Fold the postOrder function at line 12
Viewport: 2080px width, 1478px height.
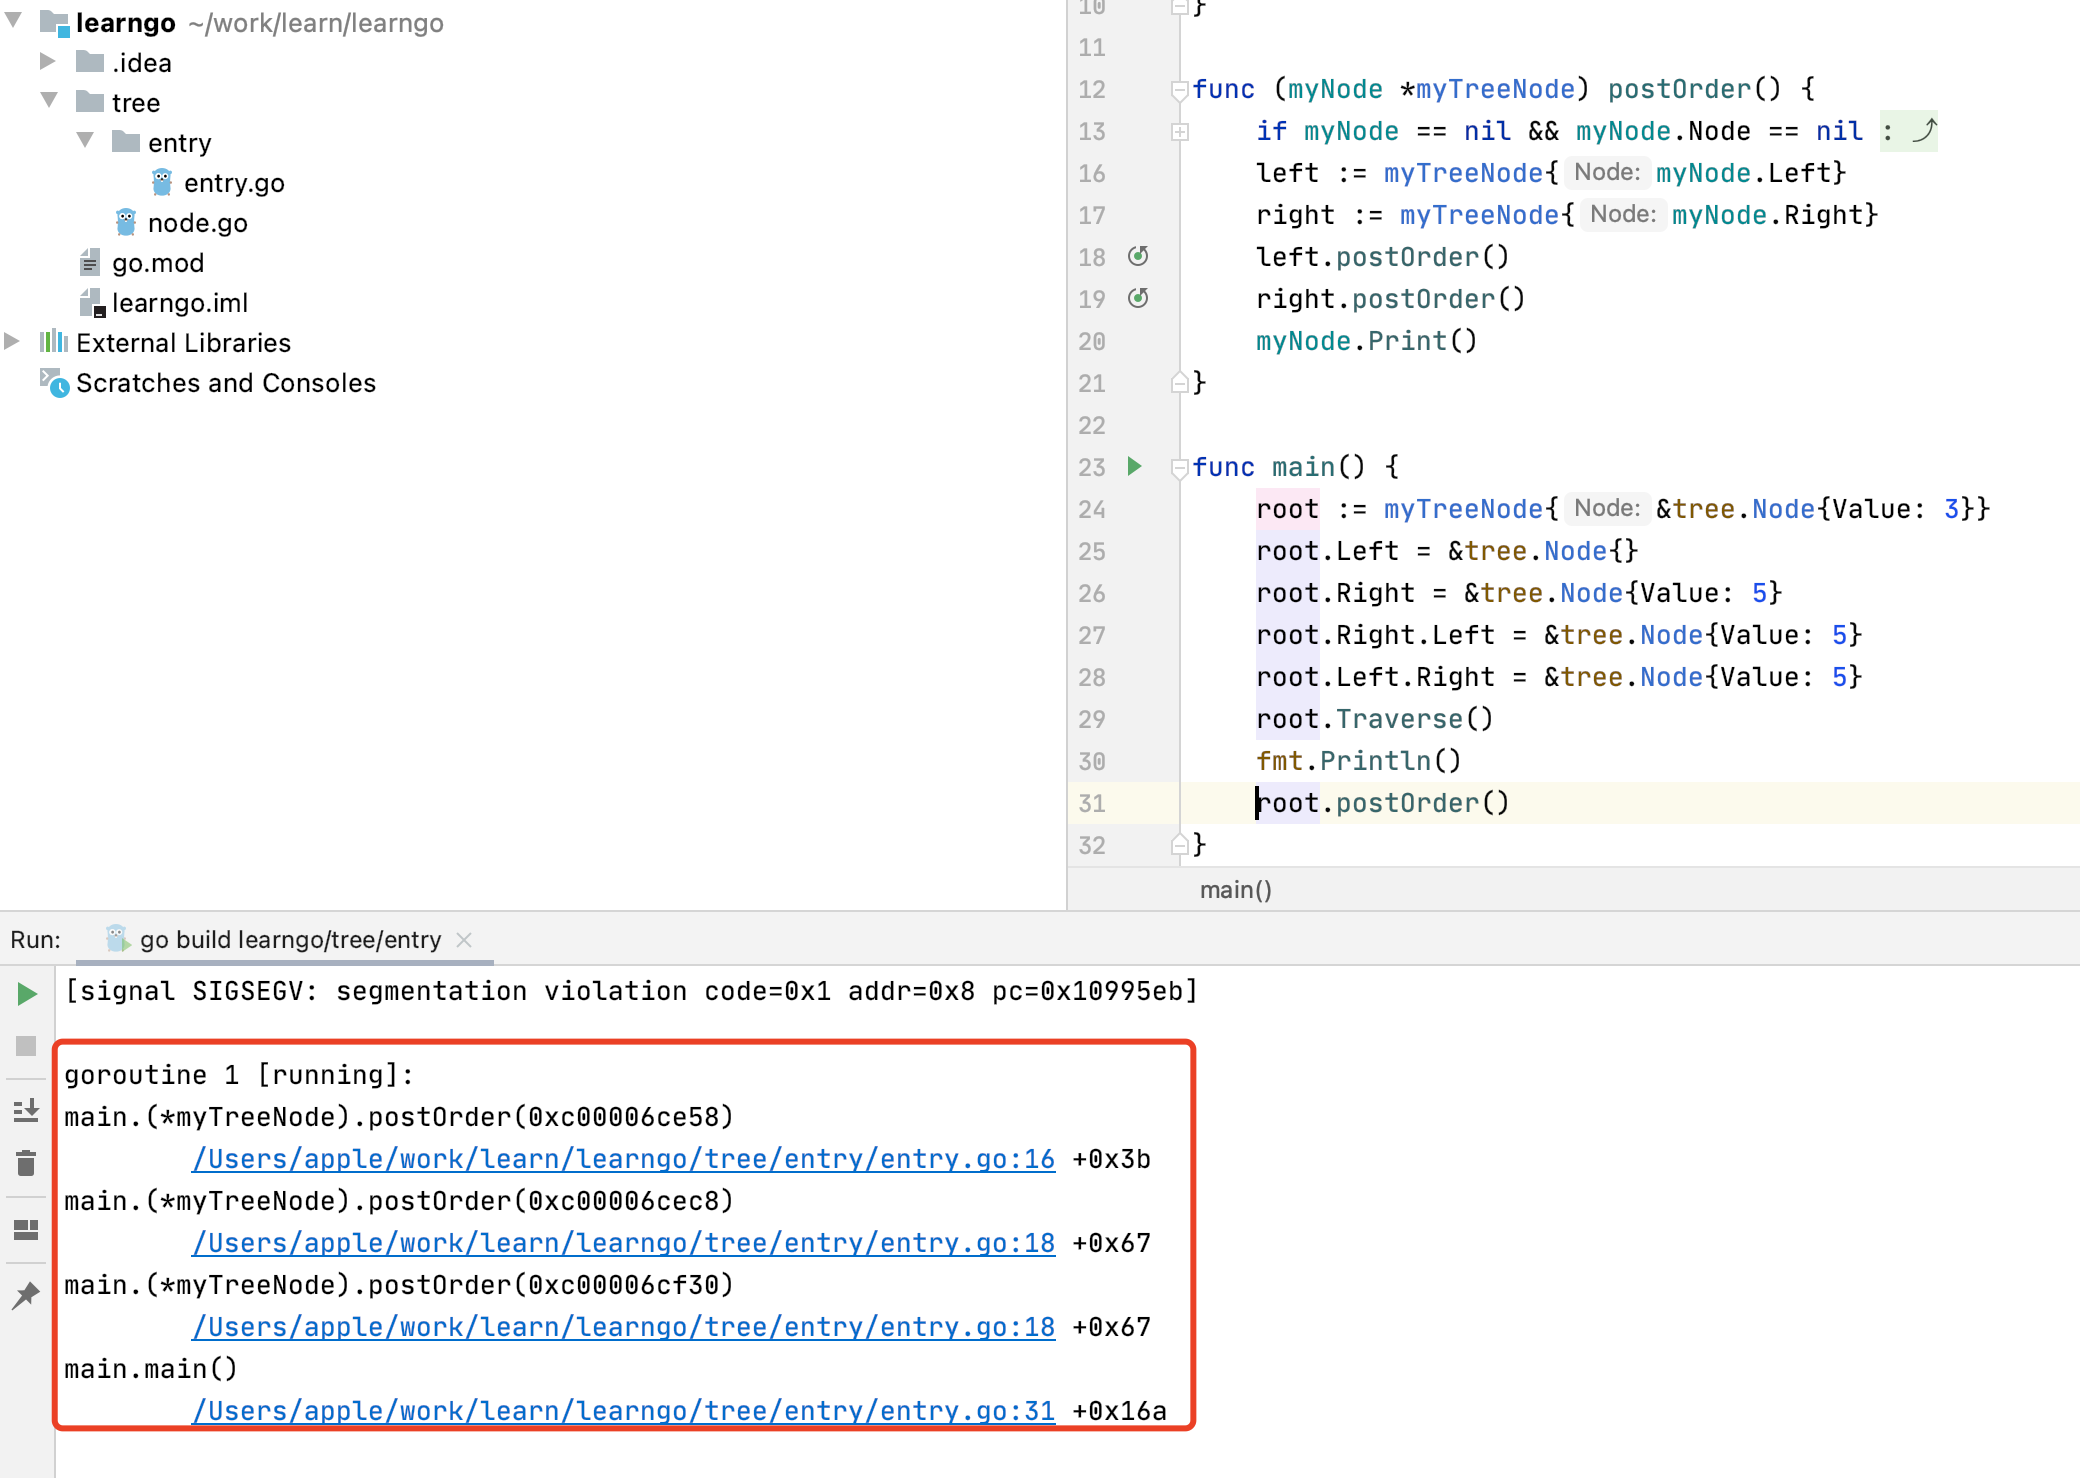click(x=1180, y=90)
